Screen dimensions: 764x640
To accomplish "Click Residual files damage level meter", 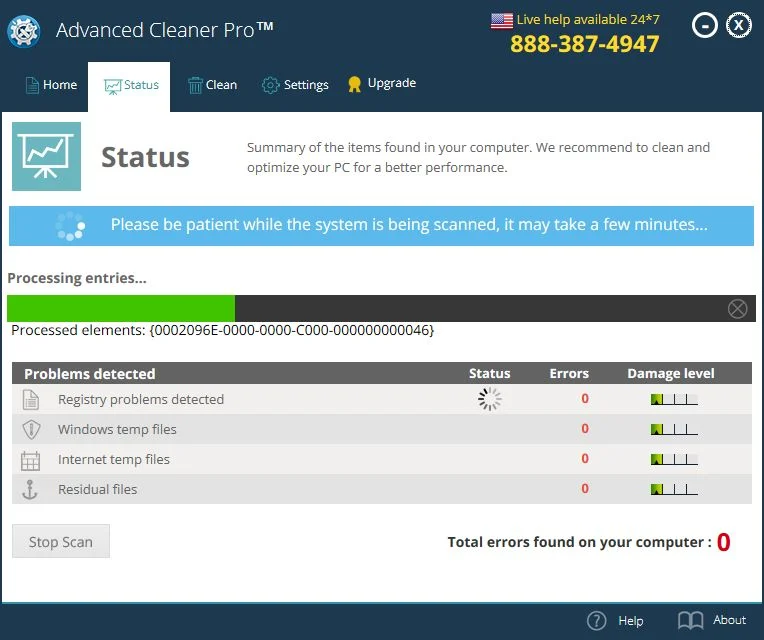I will point(674,489).
